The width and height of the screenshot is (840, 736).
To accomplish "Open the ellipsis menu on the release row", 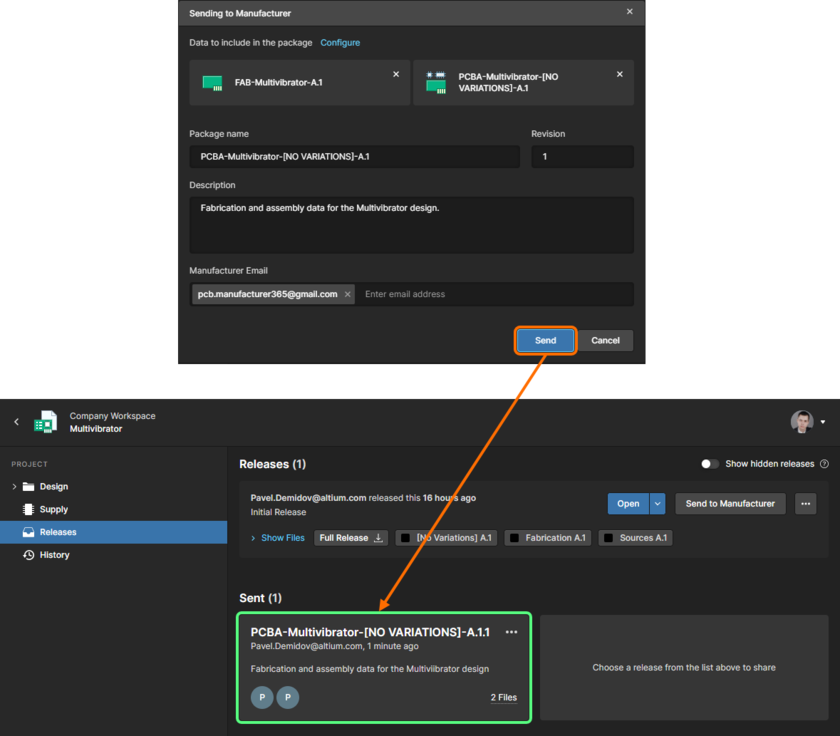I will 805,503.
